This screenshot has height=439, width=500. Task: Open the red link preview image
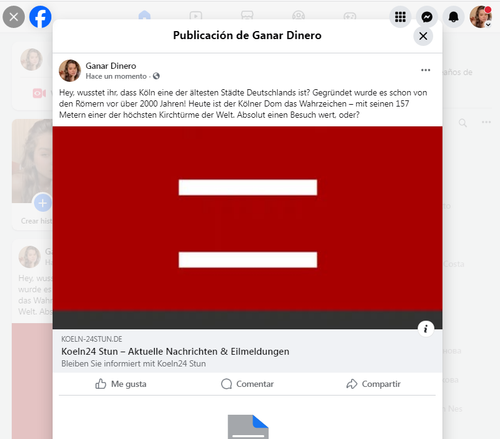pyautogui.click(x=247, y=228)
